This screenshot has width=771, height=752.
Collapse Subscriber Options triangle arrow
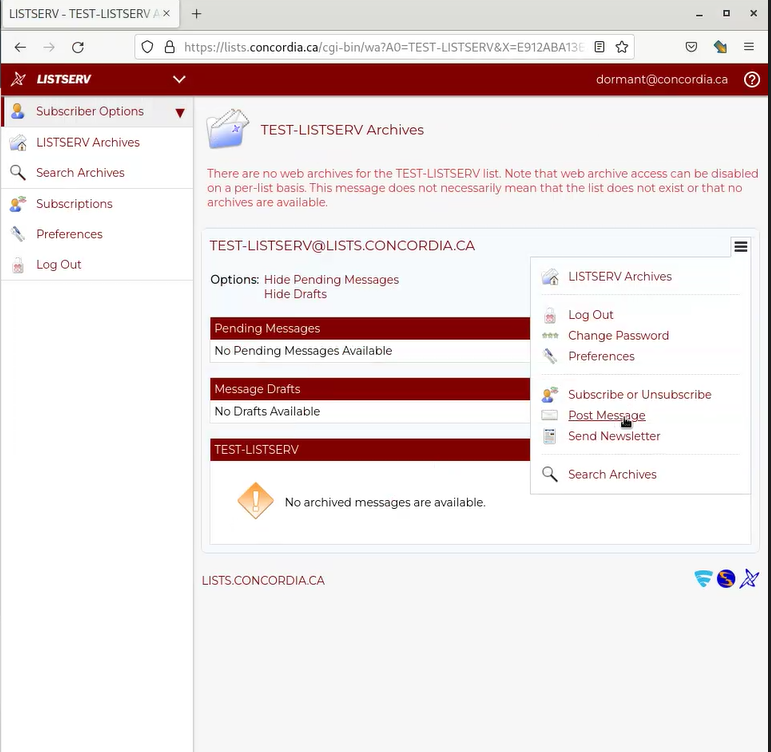180,113
